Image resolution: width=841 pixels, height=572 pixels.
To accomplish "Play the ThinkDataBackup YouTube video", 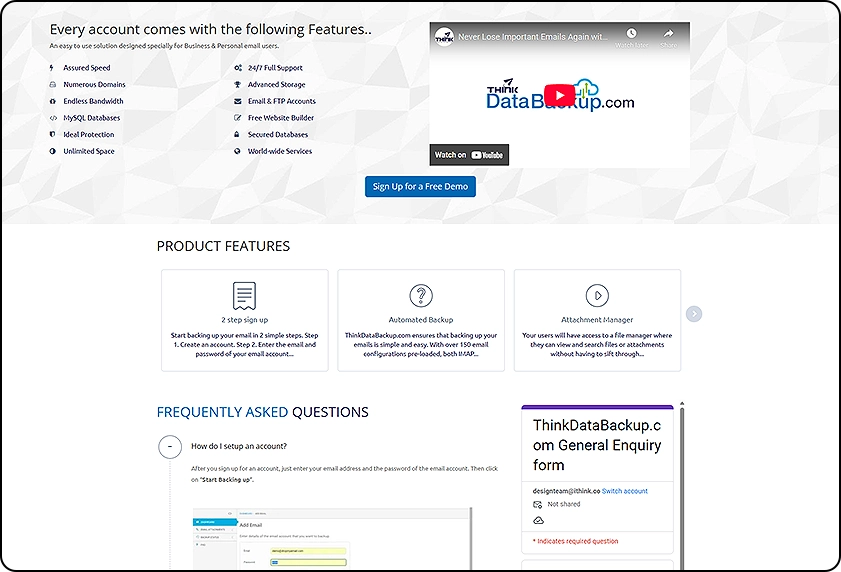I will (559, 96).
